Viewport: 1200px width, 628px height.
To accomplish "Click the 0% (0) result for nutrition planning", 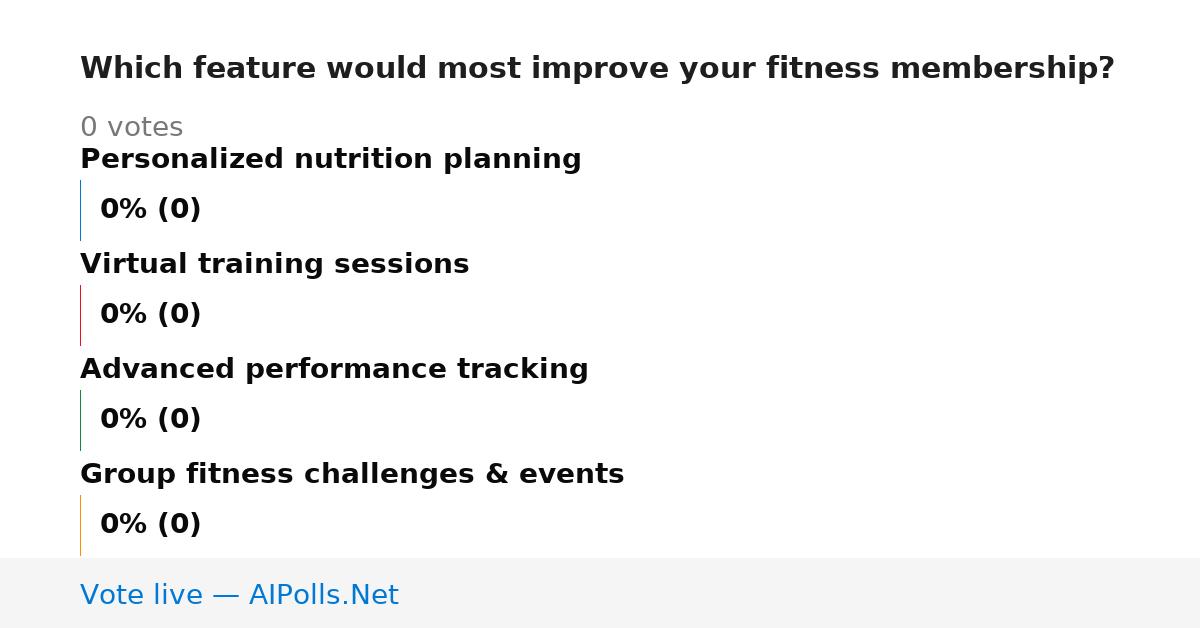I will 151,210.
